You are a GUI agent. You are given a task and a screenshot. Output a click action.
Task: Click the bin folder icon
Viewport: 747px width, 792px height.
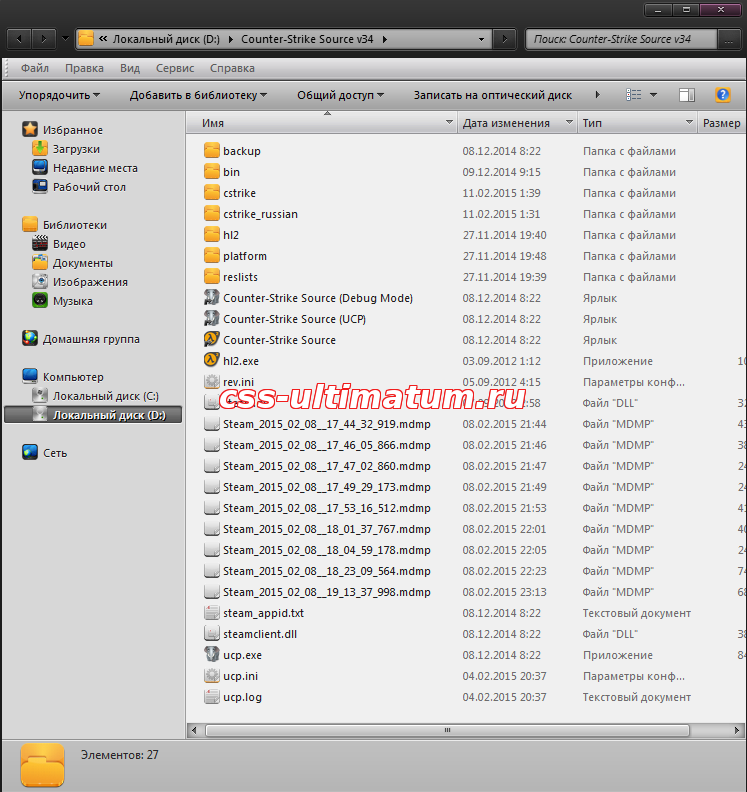(212, 172)
